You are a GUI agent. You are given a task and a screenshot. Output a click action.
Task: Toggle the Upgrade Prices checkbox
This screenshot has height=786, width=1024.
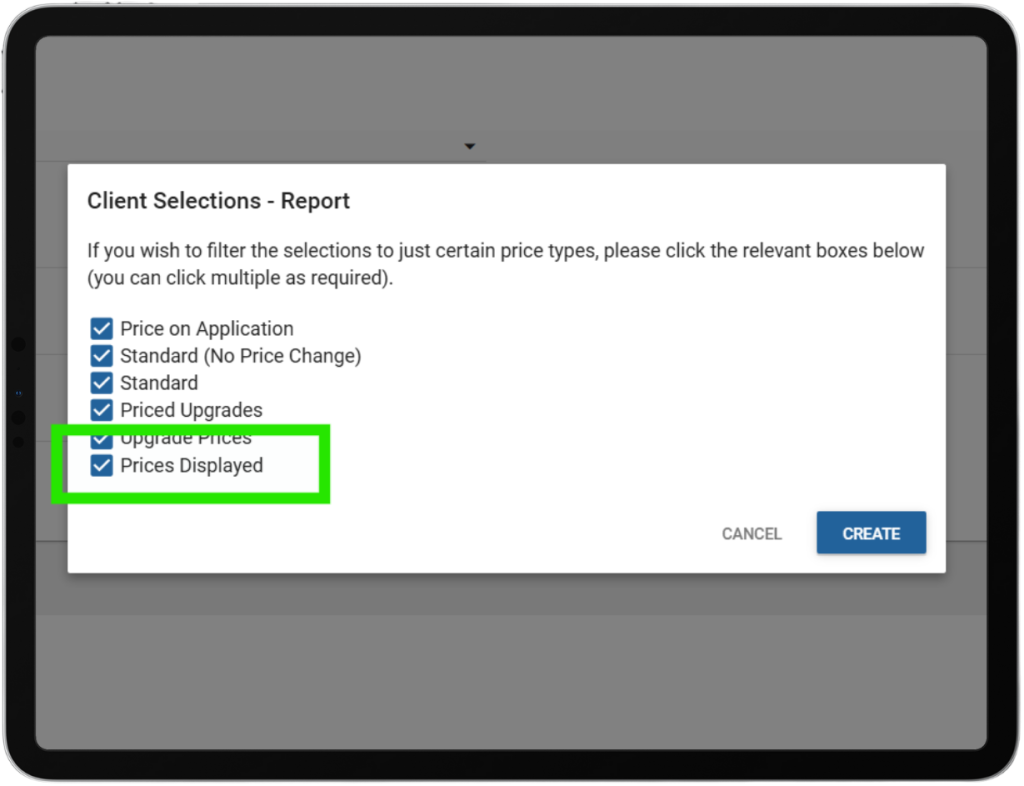pos(101,438)
